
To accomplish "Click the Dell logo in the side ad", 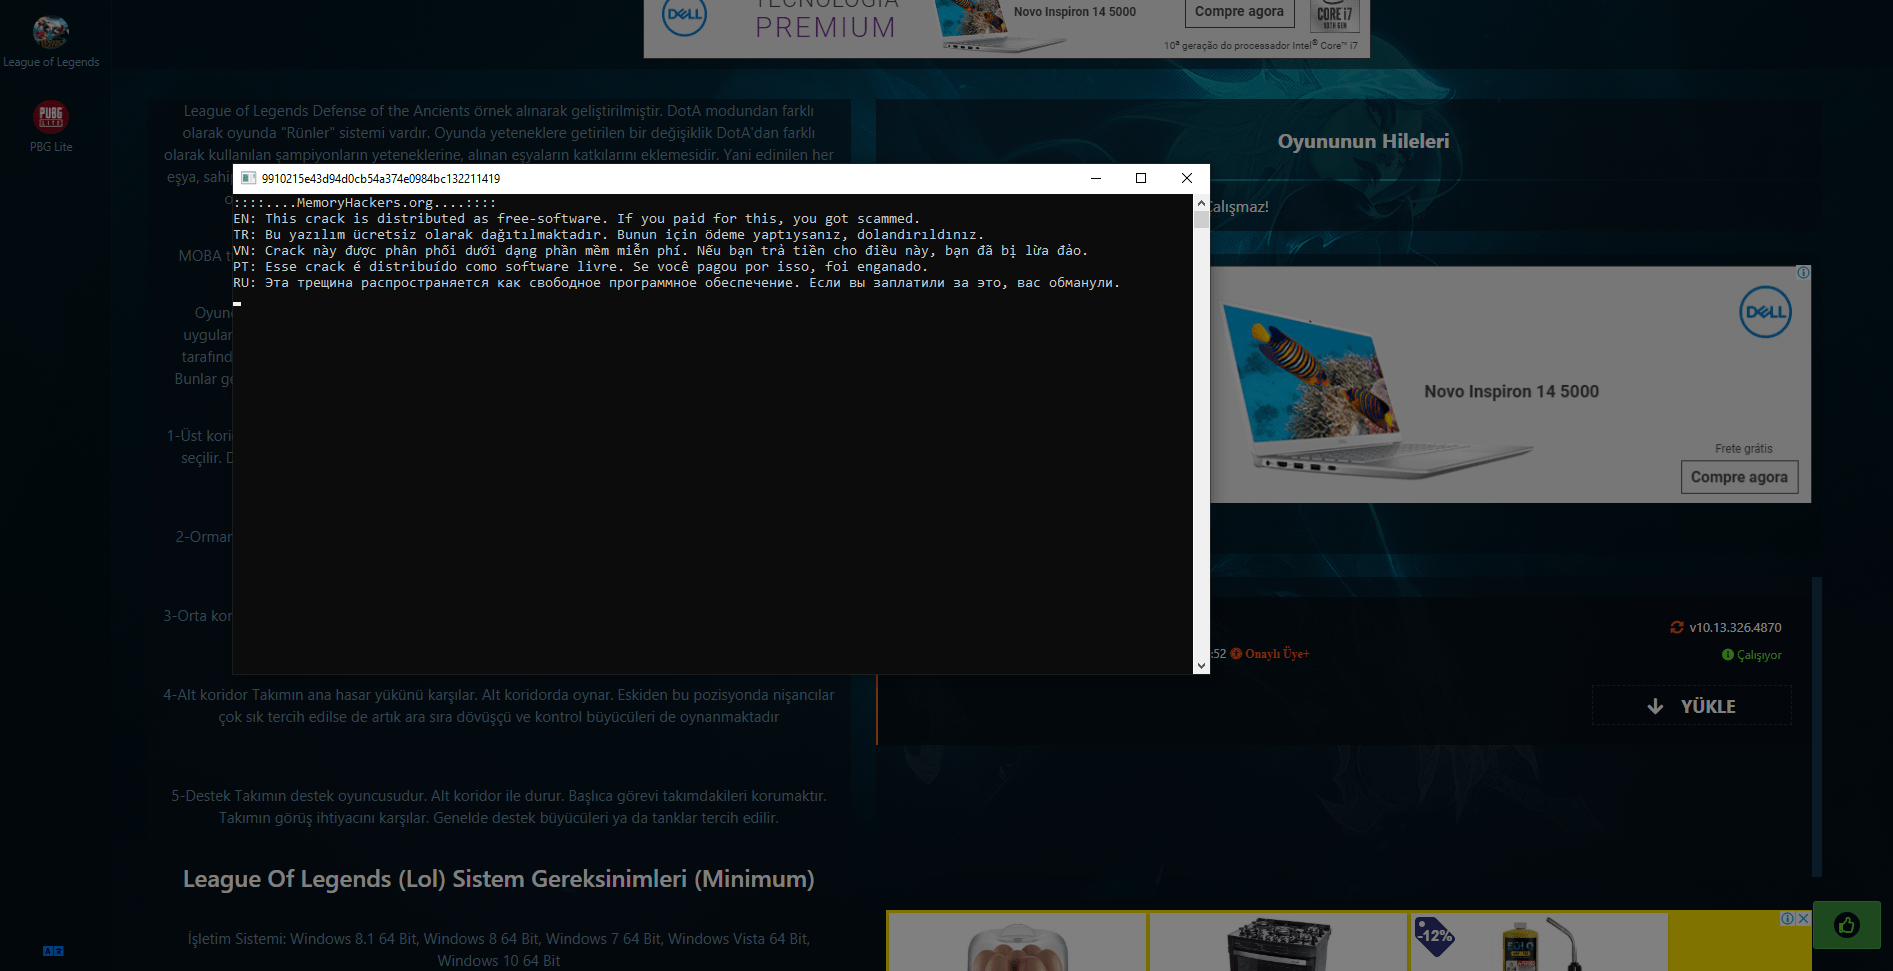I will pos(1765,312).
